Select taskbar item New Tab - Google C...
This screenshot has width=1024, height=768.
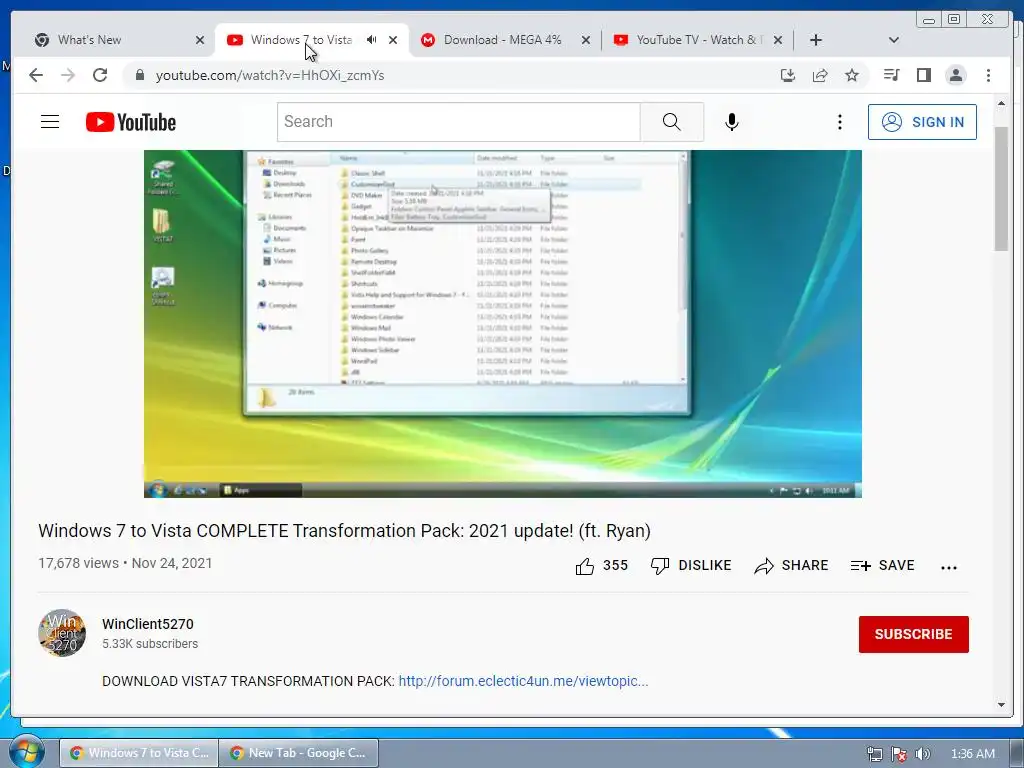299,753
